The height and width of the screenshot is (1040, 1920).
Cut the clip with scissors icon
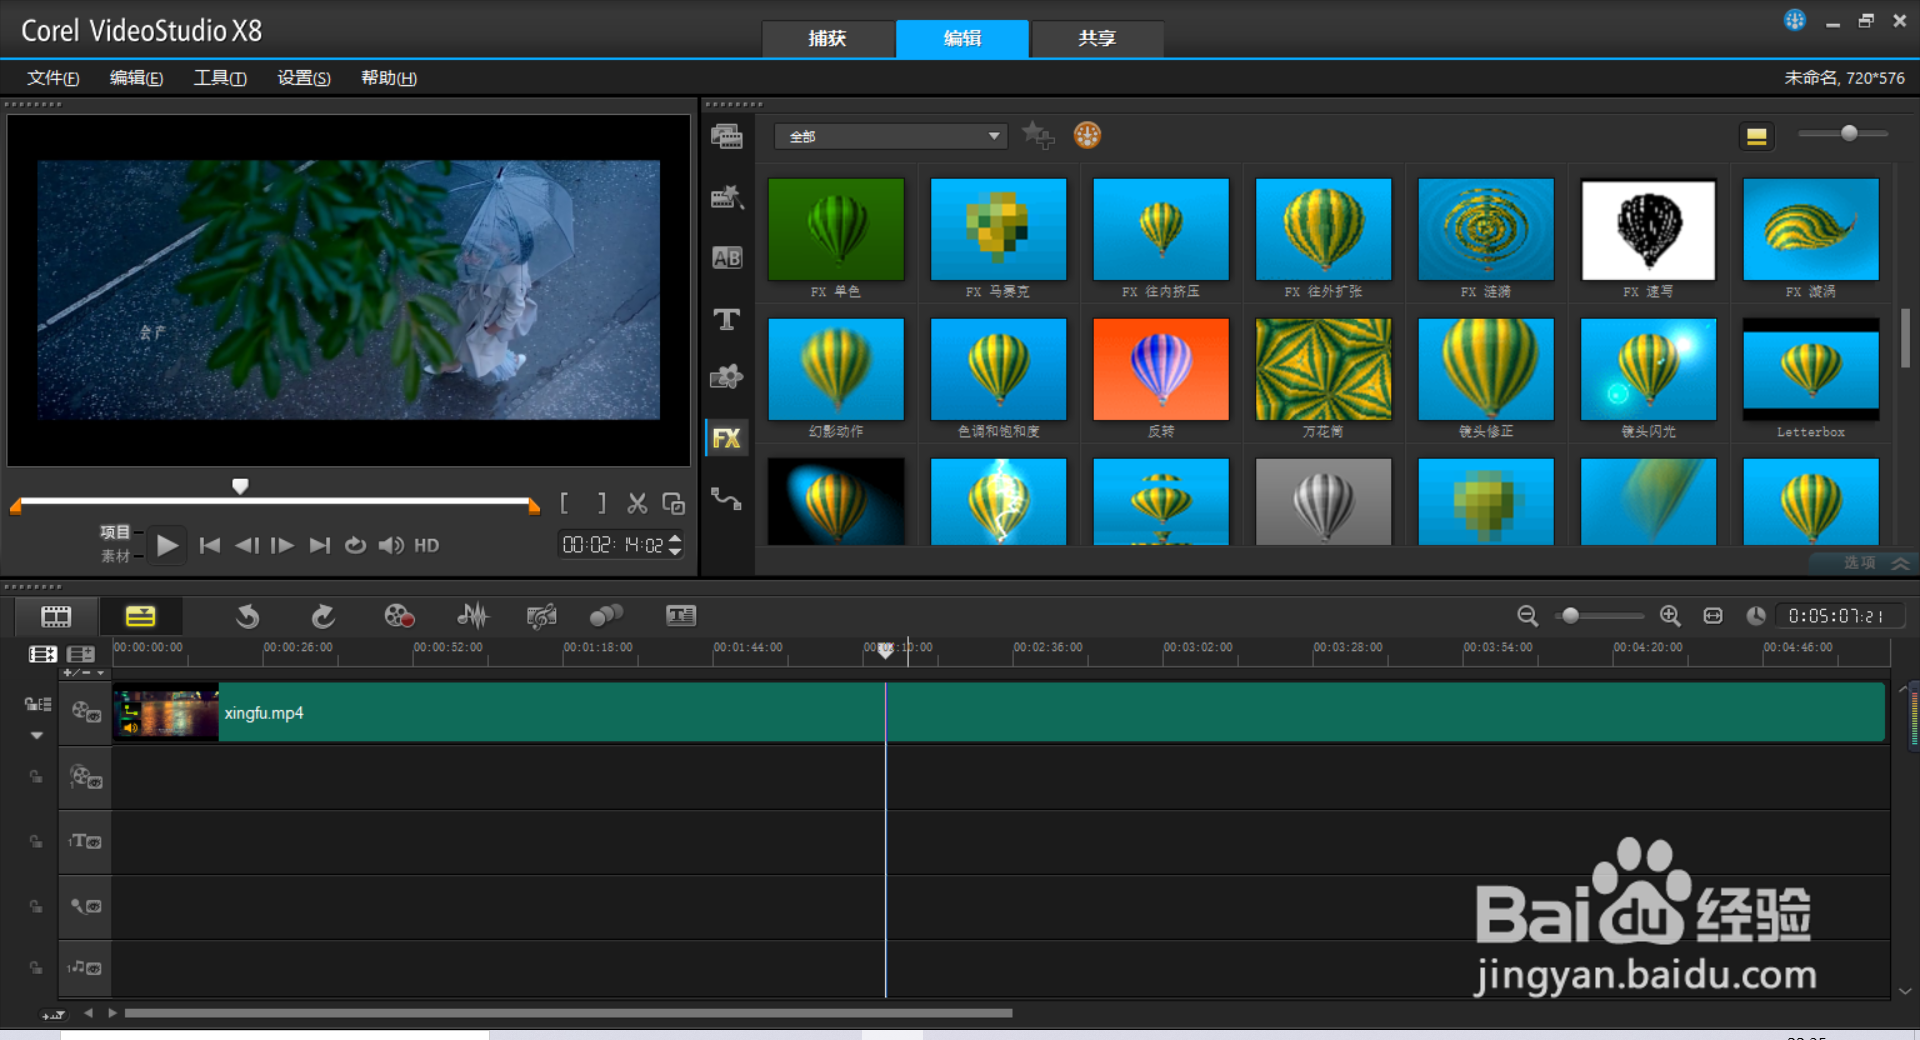click(637, 503)
